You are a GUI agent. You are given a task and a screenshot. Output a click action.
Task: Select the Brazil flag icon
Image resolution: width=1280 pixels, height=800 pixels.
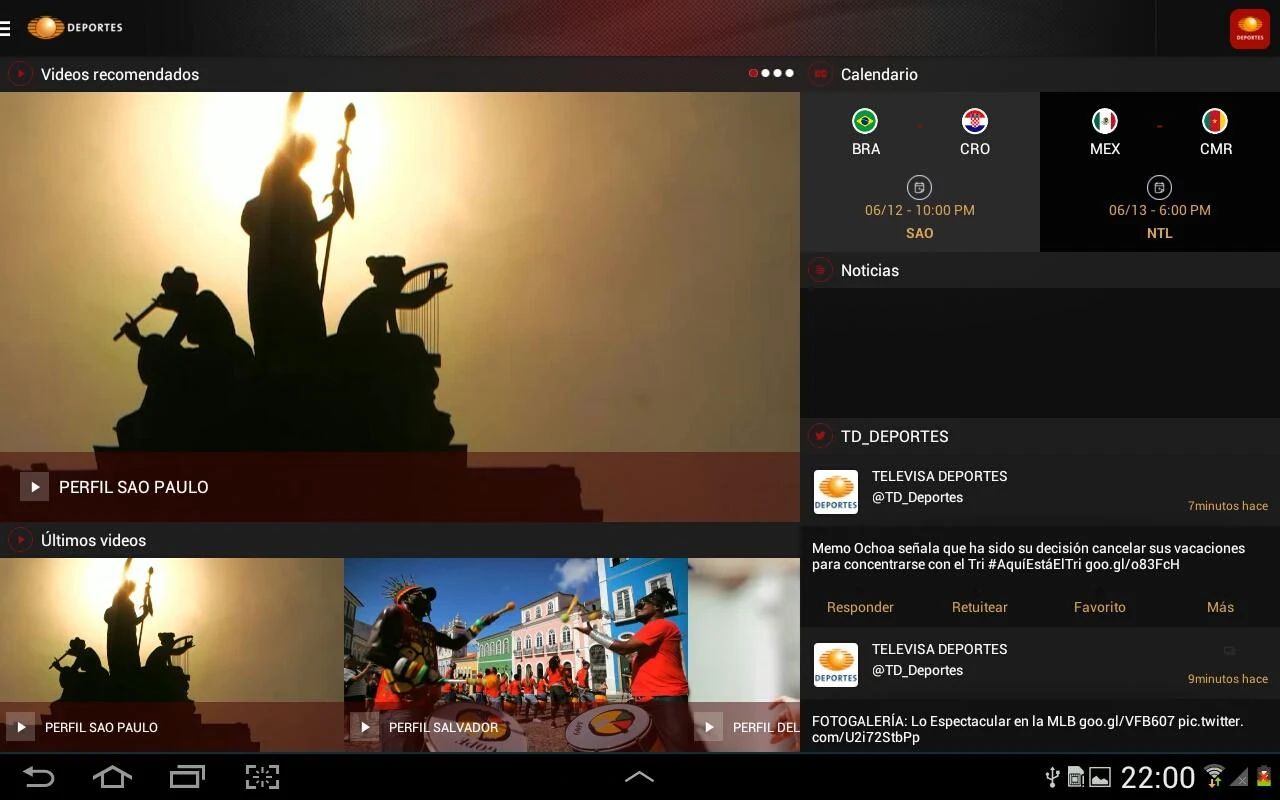(865, 121)
